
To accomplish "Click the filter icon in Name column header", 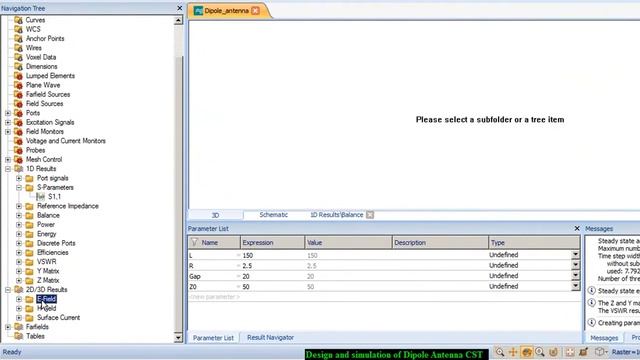I will (194, 242).
